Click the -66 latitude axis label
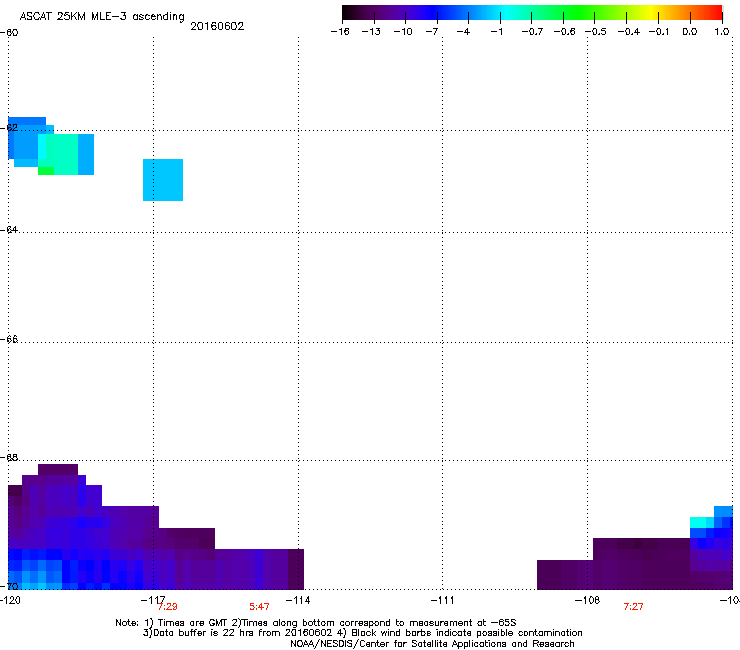Screen dimensions: 740x650 (x=9, y=339)
